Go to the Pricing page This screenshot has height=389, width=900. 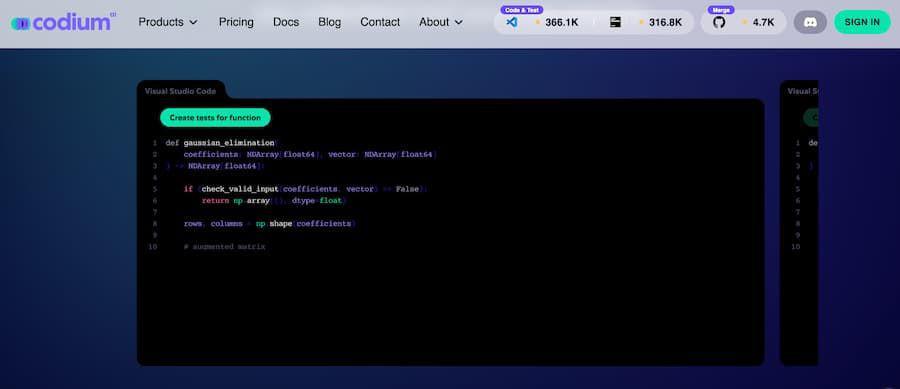pyautogui.click(x=236, y=22)
